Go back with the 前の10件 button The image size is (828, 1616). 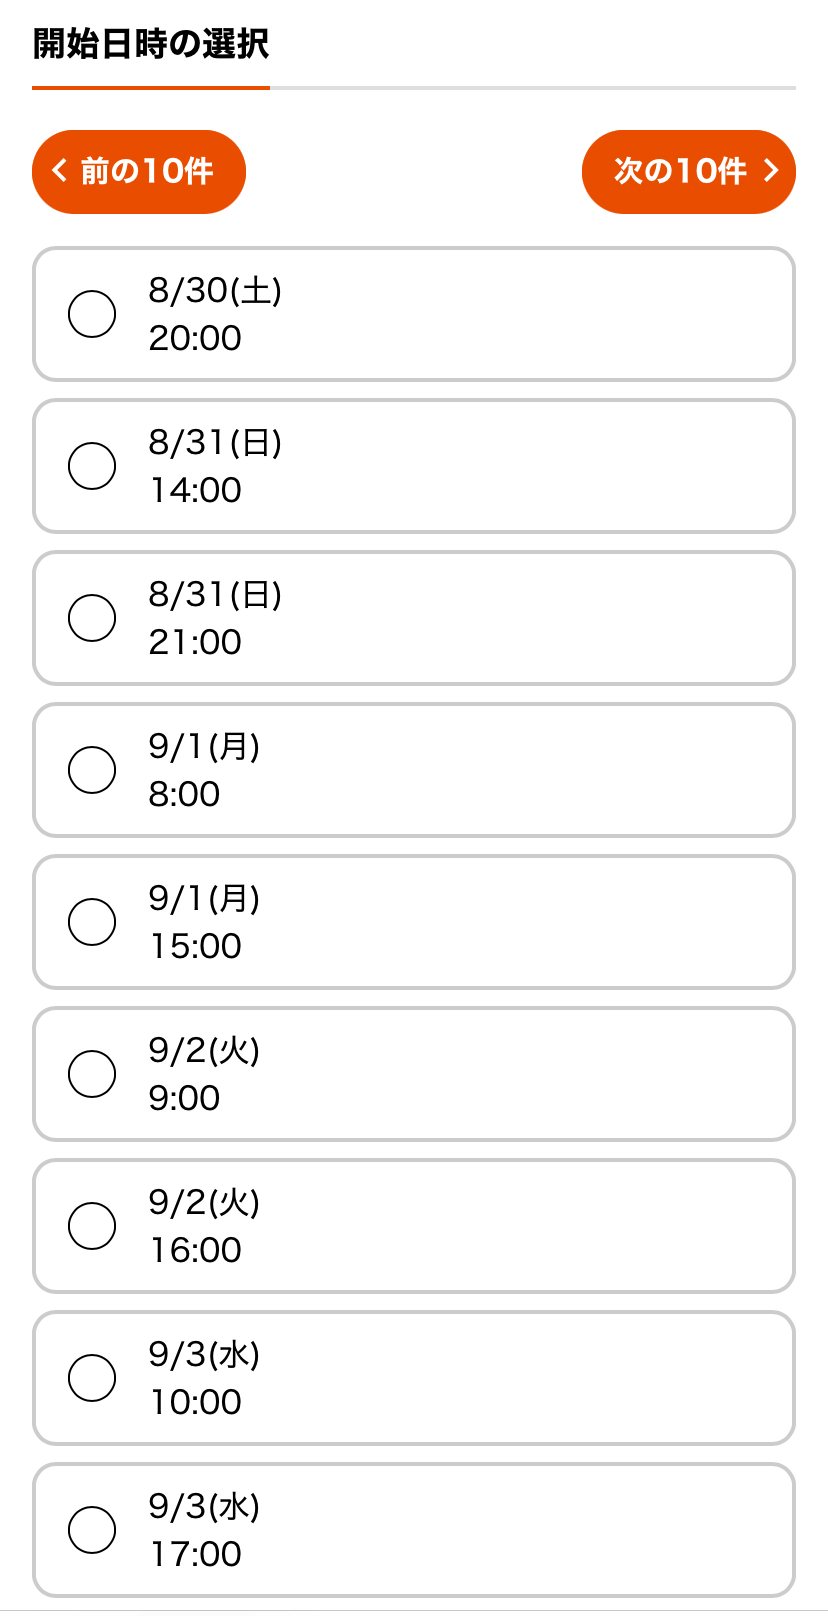click(x=139, y=172)
